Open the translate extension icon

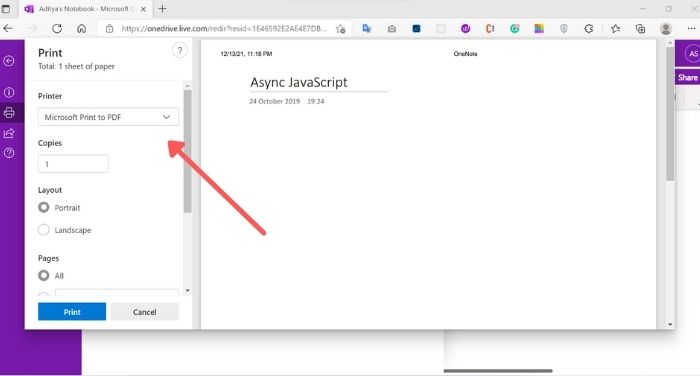click(367, 29)
